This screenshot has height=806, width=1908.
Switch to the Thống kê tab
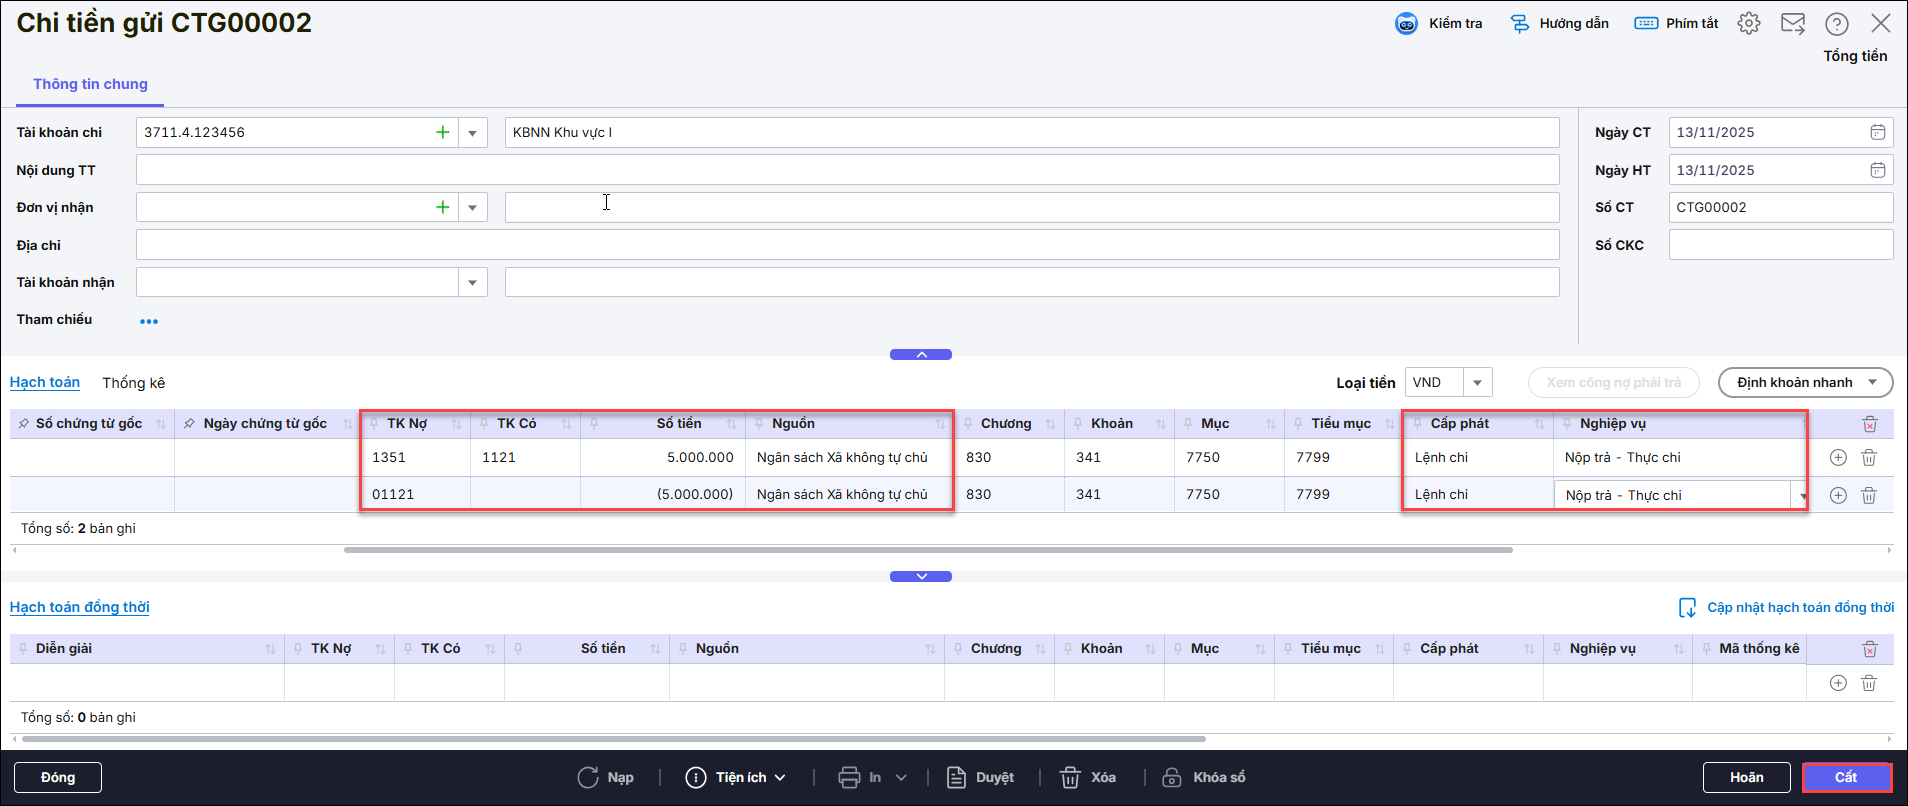pos(133,383)
